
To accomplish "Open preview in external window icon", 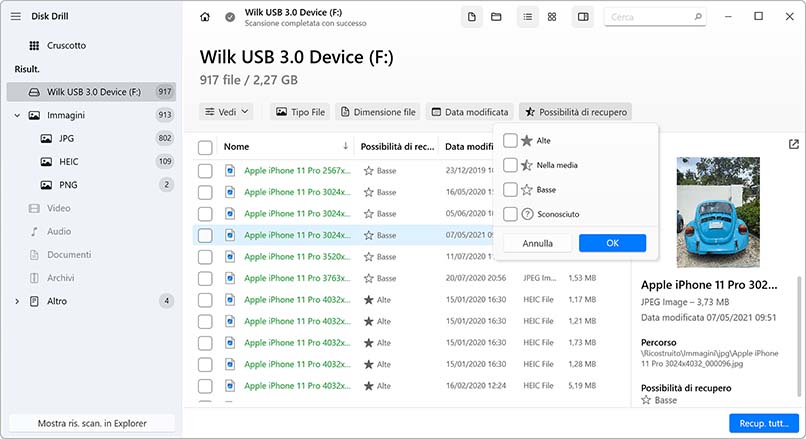I will click(x=794, y=144).
